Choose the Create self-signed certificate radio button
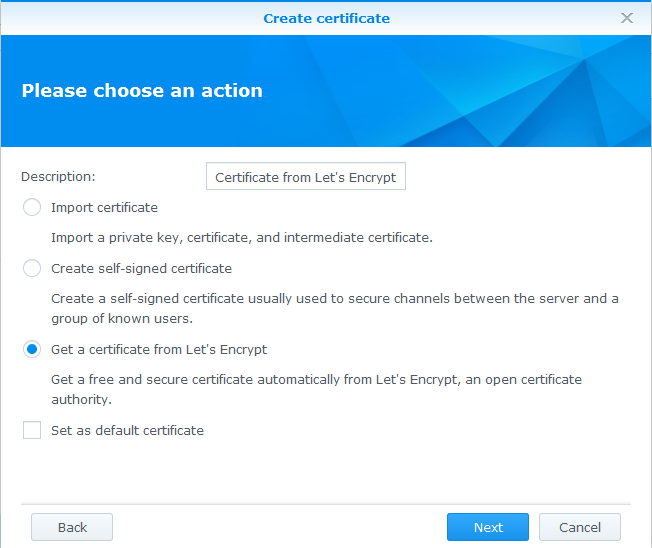This screenshot has height=548, width=652. 32,268
